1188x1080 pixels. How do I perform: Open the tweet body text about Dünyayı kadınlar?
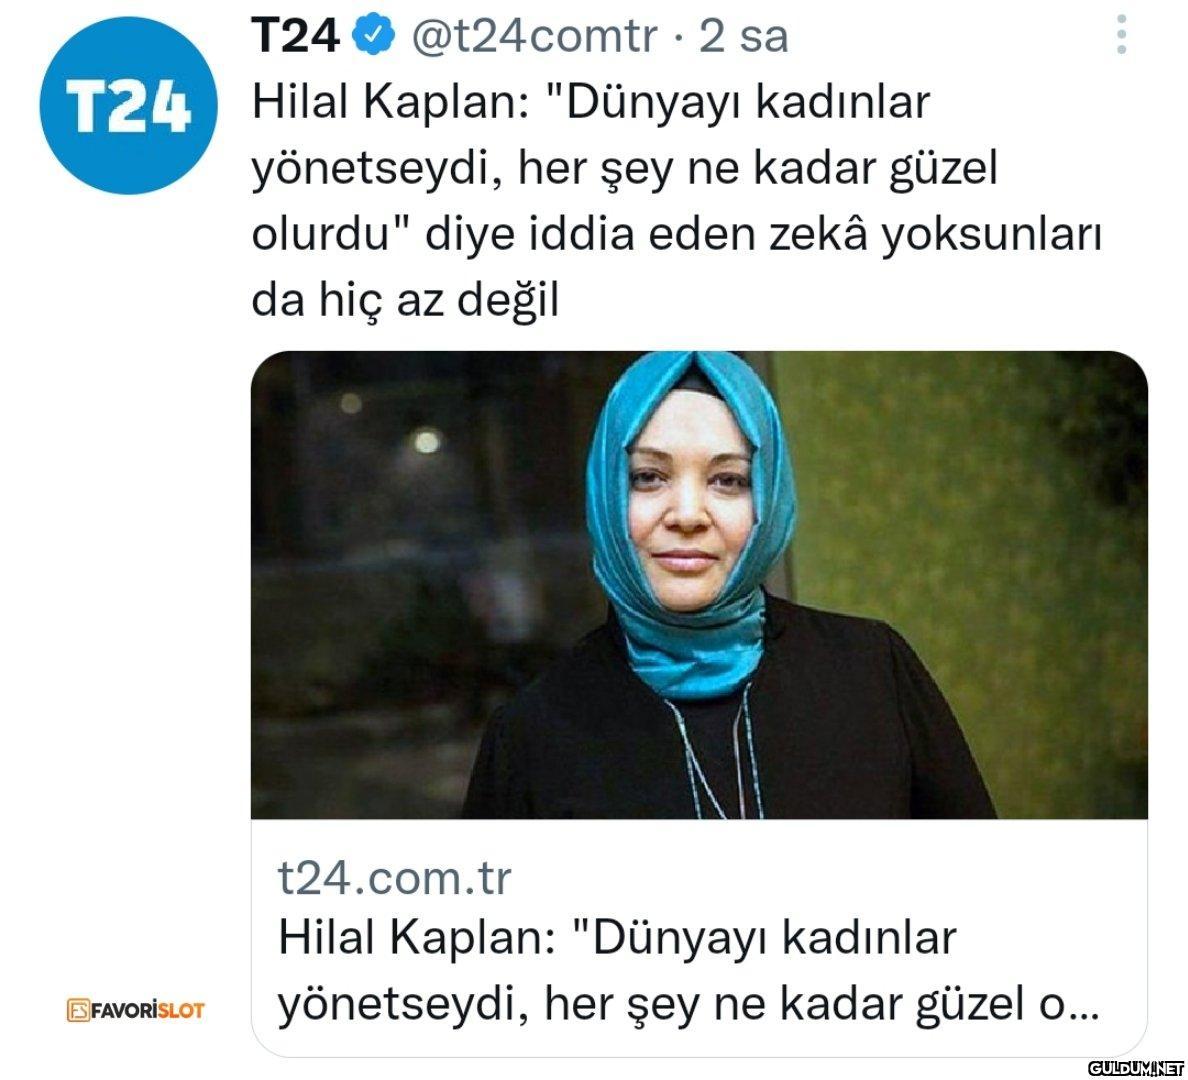pyautogui.click(x=676, y=202)
